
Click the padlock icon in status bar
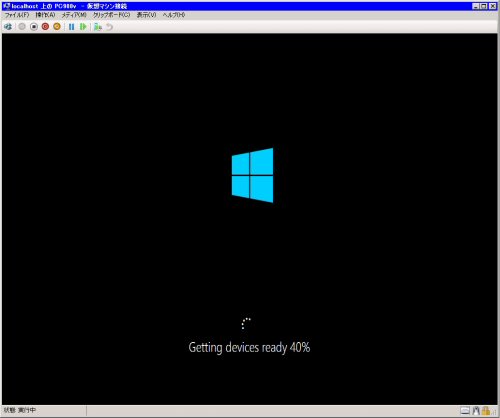click(x=486, y=411)
